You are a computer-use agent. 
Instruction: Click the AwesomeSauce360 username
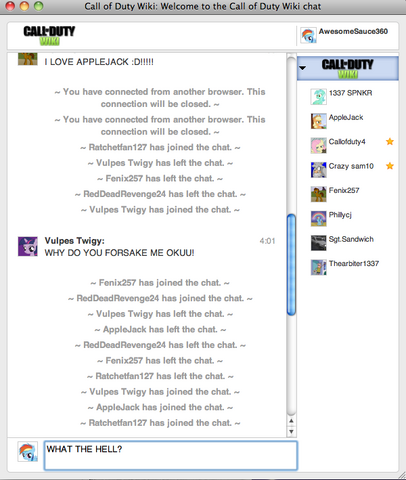353,31
